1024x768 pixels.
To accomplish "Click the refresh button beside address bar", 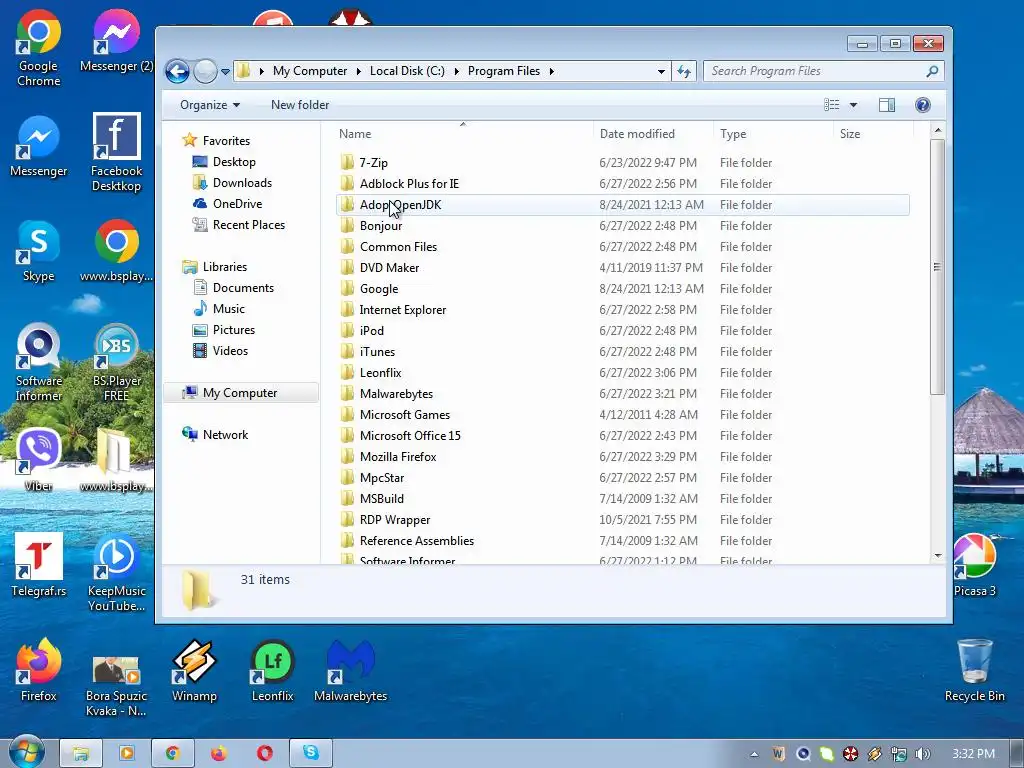I will 684,71.
